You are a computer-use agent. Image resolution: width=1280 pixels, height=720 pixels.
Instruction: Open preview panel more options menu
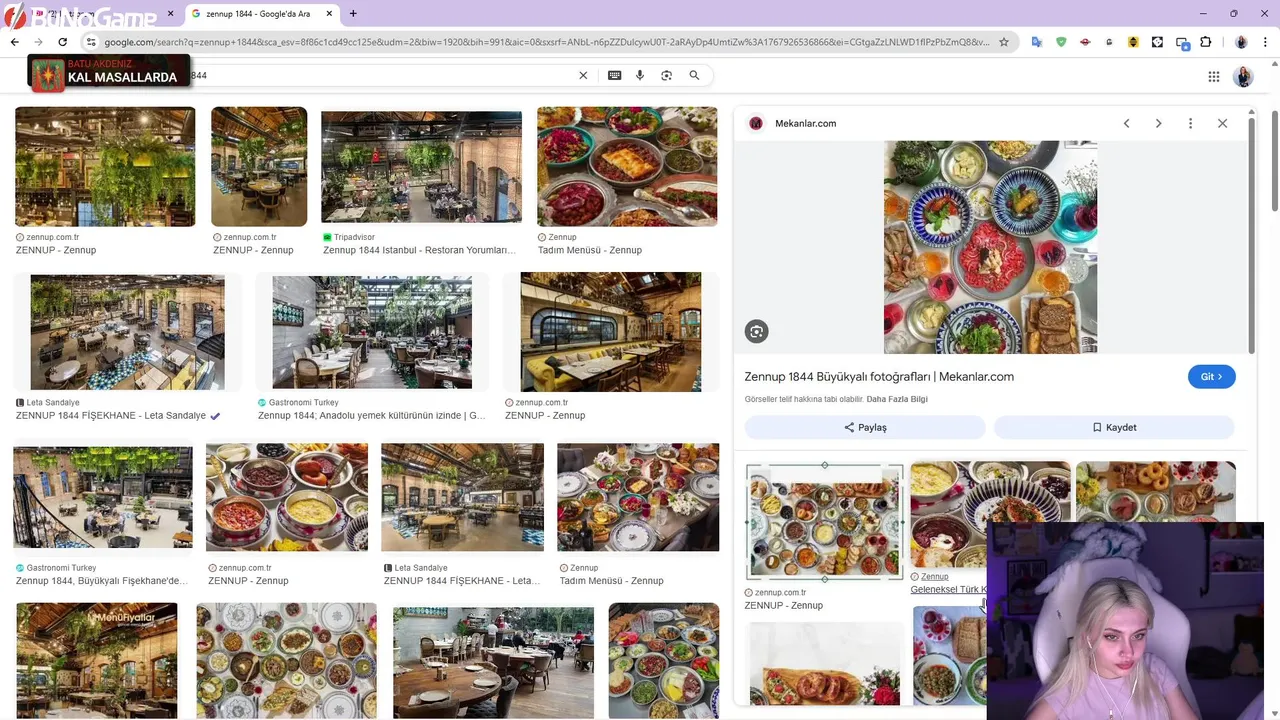[1190, 123]
